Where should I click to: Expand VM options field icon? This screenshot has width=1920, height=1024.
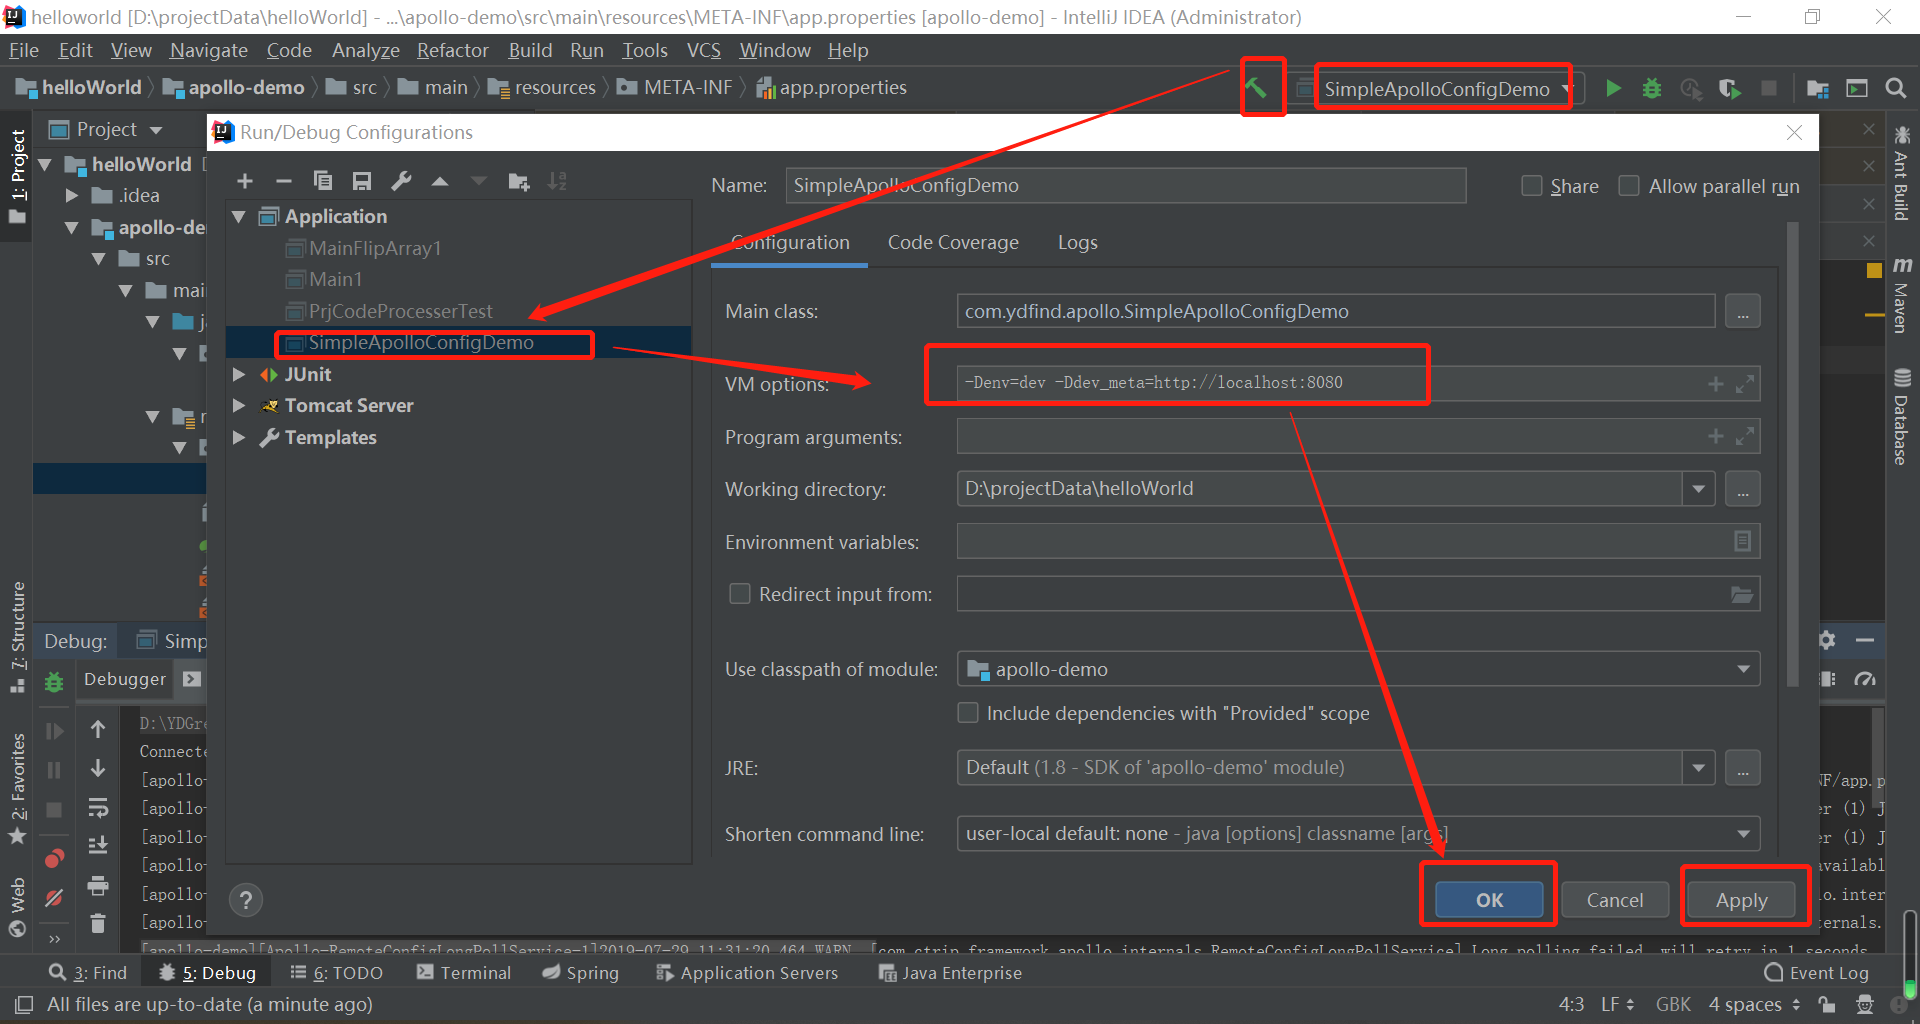coord(1745,384)
